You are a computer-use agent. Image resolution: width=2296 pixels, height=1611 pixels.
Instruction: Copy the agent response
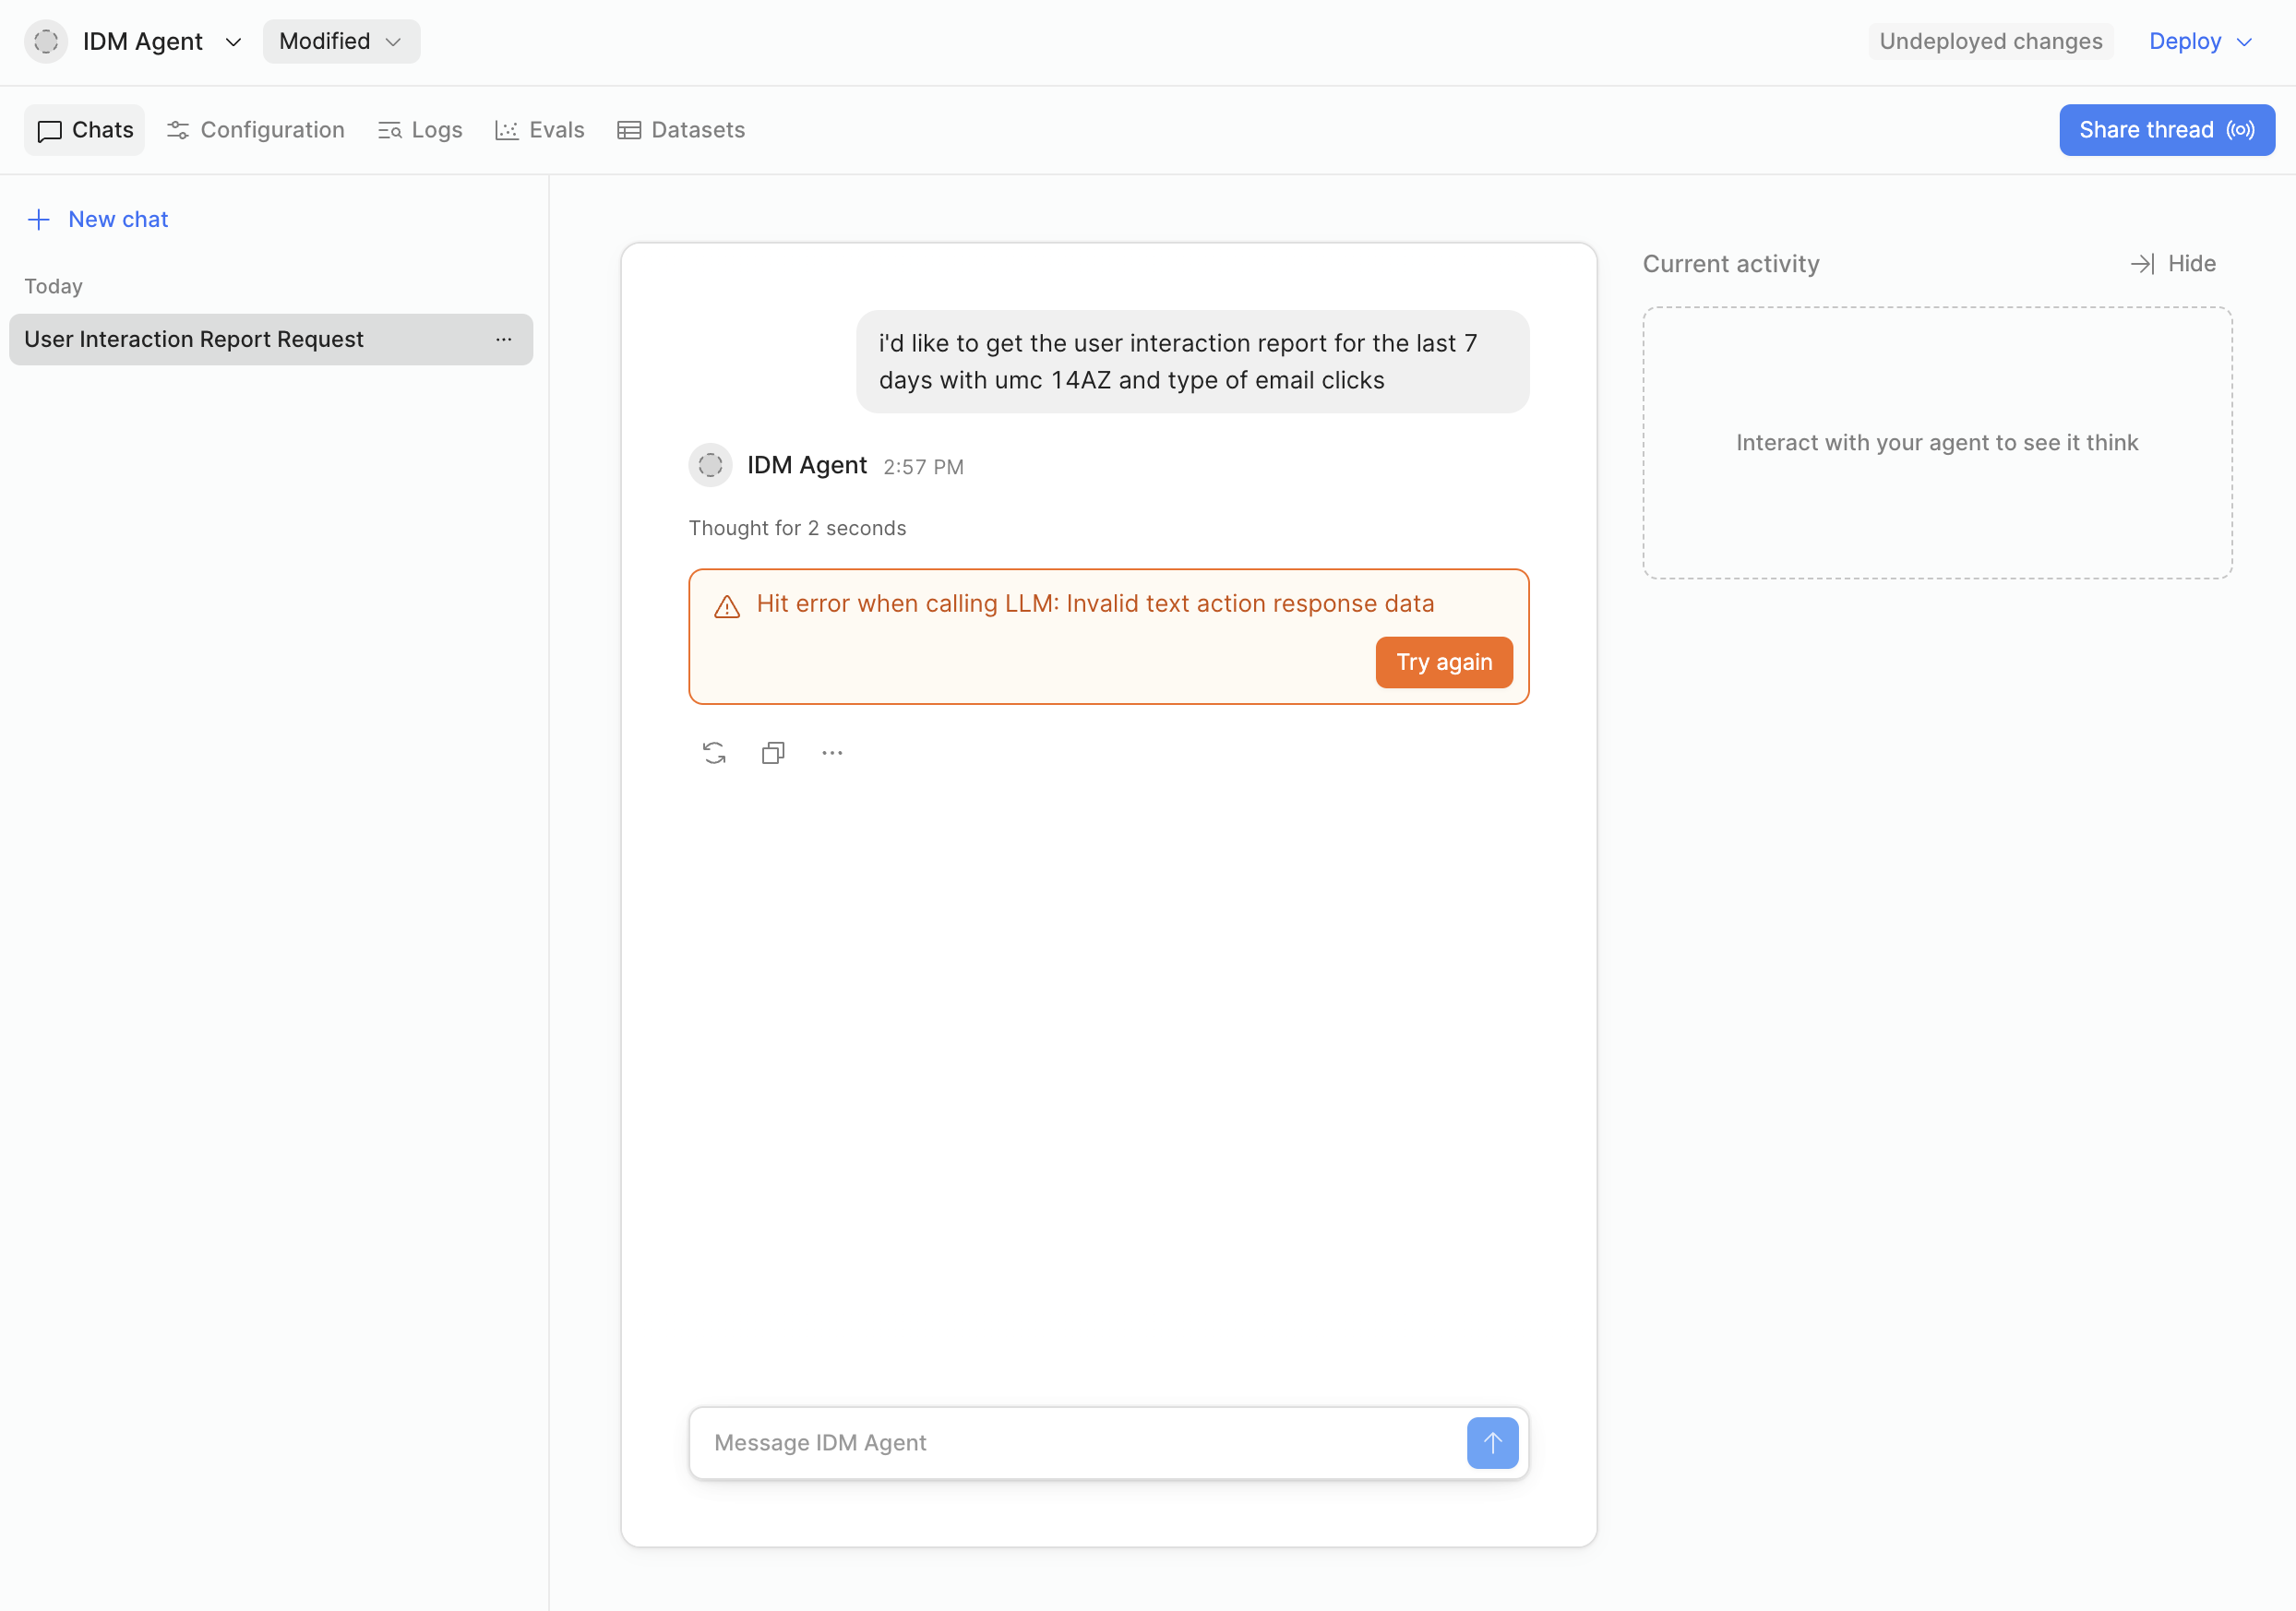pos(773,753)
